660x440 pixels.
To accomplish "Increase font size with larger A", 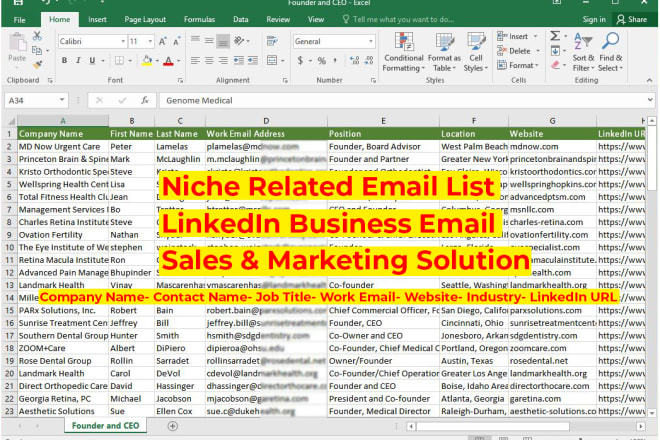I will tap(162, 41).
